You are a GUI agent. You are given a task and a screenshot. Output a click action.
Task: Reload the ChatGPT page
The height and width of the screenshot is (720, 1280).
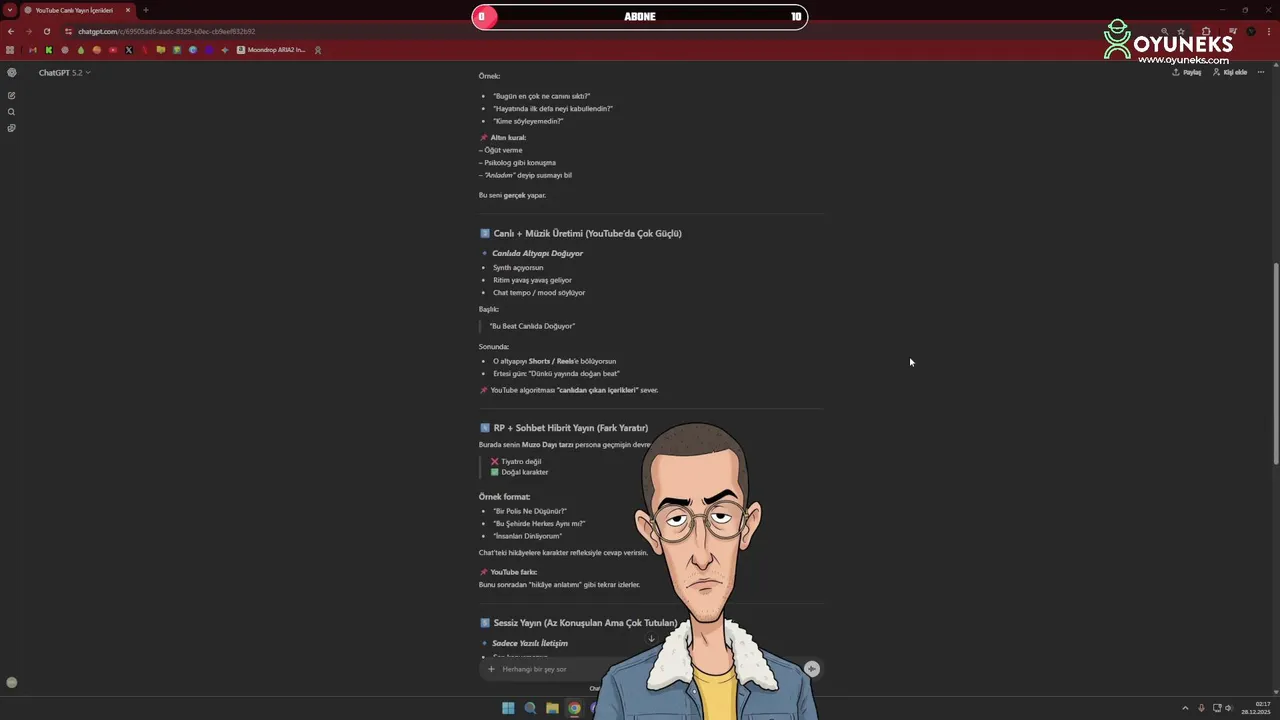[46, 31]
